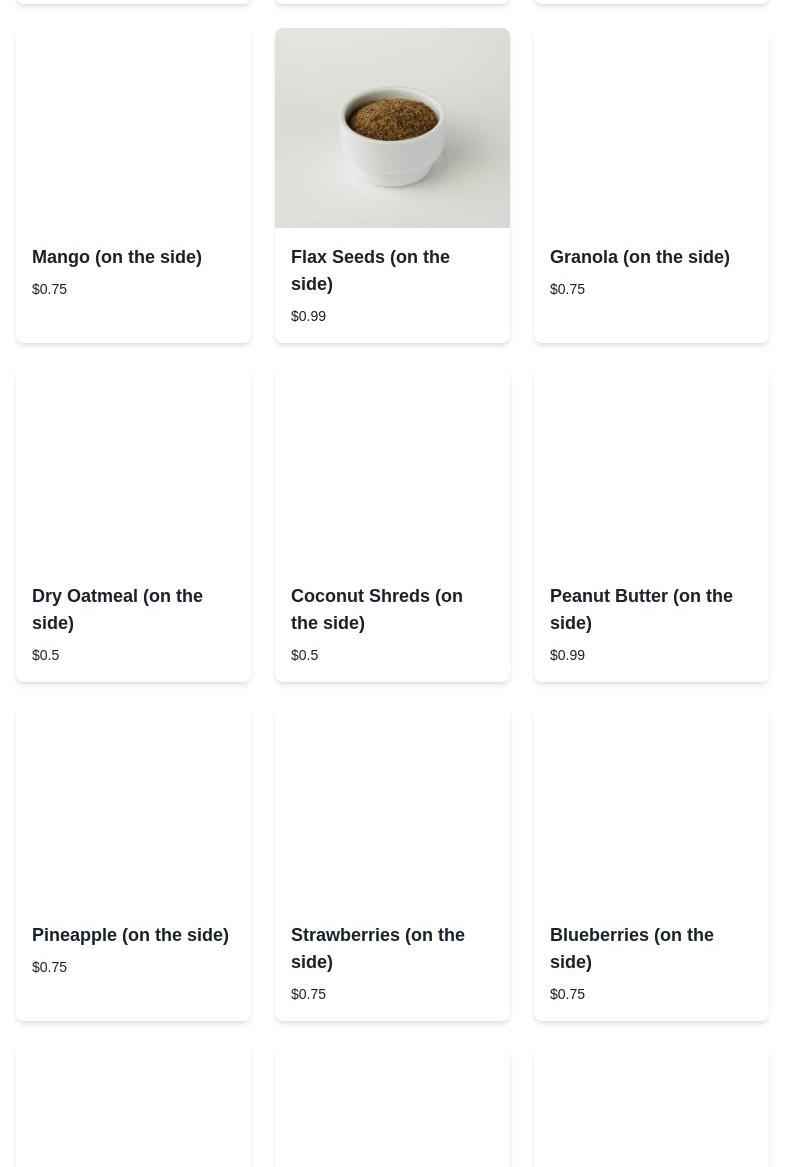Click the Flax Seeds (on the side) title
785x1167 pixels.
370,270
